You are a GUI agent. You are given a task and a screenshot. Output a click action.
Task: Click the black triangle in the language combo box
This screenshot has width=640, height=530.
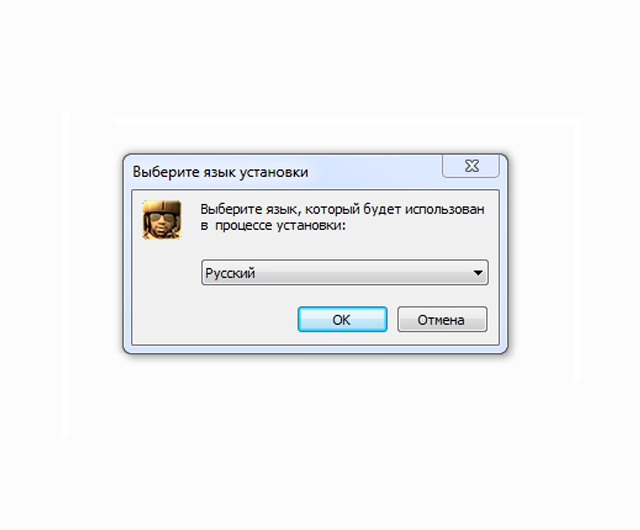pyautogui.click(x=478, y=273)
